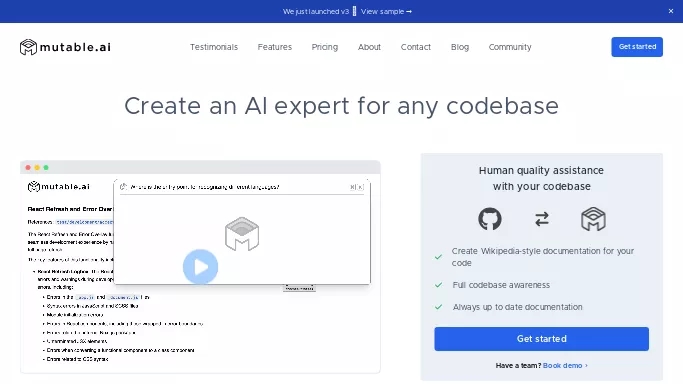Click 'Full codebase awareness' text
This screenshot has width=683, height=384.
click(x=501, y=285)
